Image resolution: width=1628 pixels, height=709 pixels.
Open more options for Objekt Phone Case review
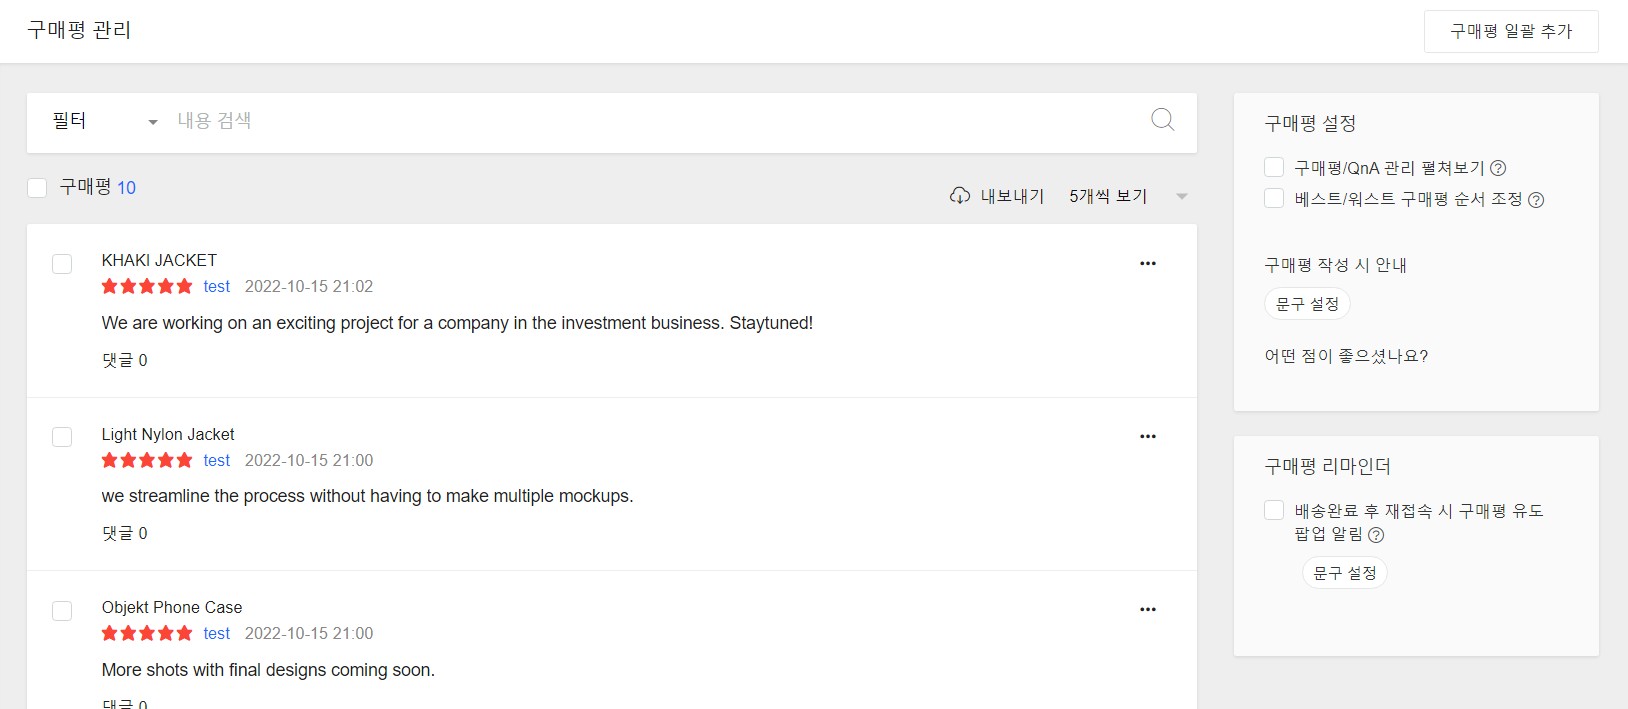point(1148,610)
